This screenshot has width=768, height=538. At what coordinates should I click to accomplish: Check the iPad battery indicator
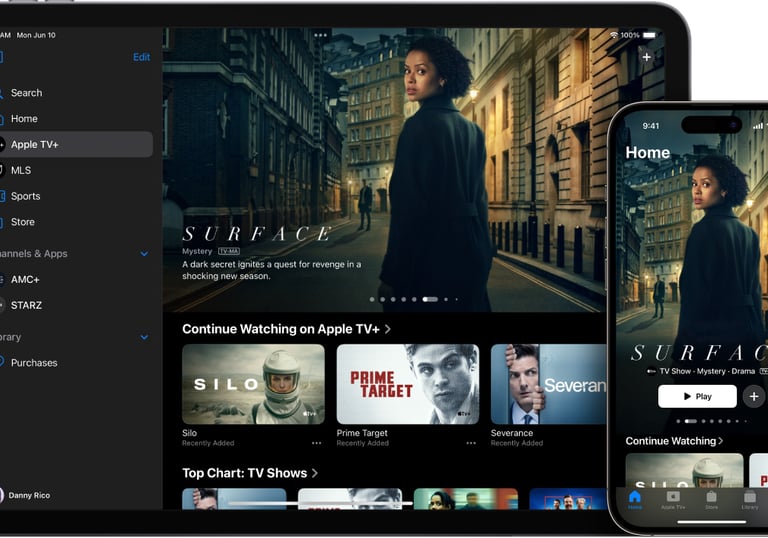[x=649, y=35]
